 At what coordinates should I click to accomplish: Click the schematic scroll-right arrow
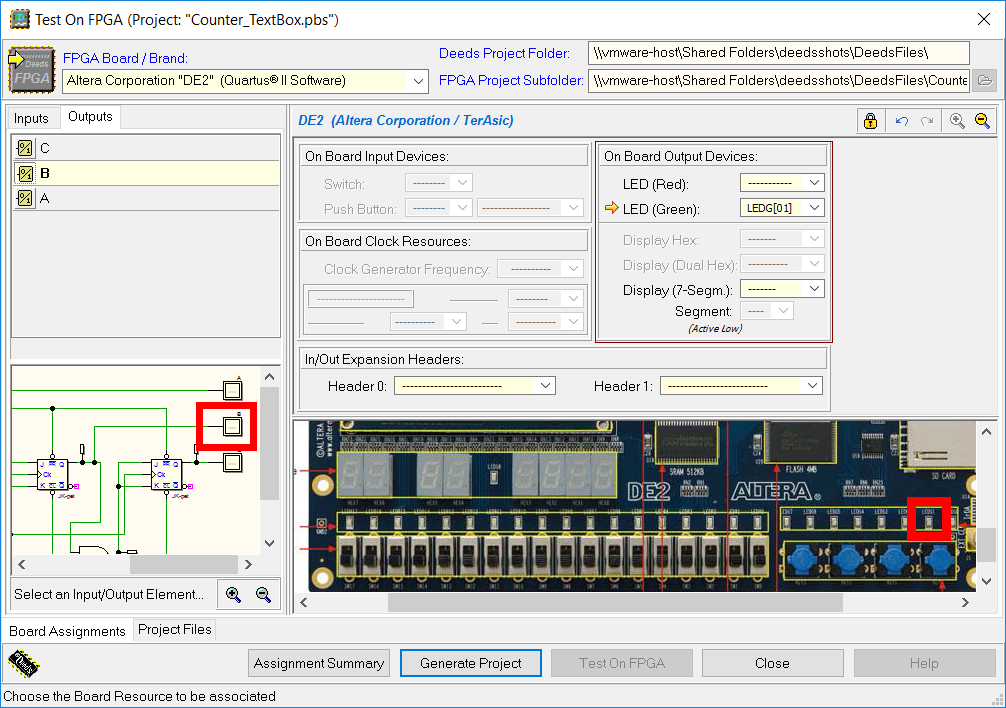pos(248,564)
